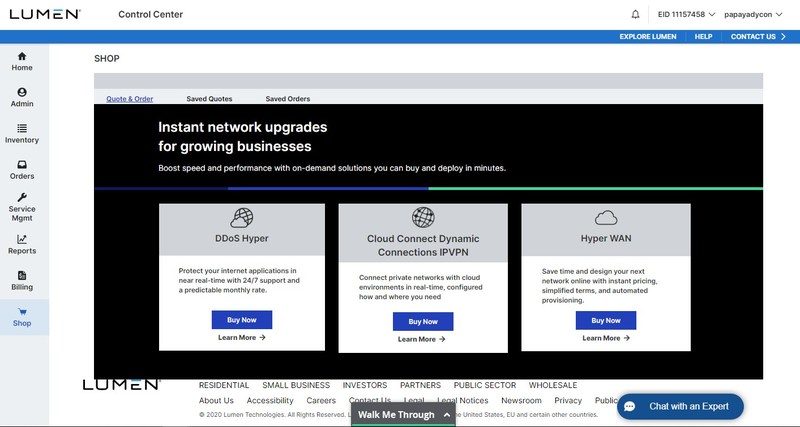
Task: Open the Admin section
Action: 22,98
